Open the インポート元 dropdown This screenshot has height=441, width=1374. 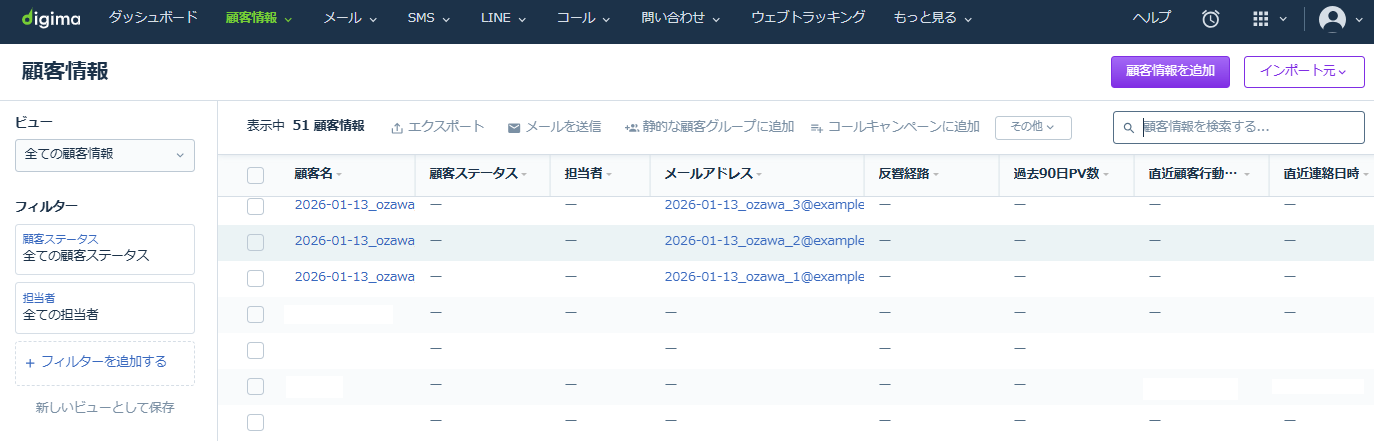point(1304,72)
